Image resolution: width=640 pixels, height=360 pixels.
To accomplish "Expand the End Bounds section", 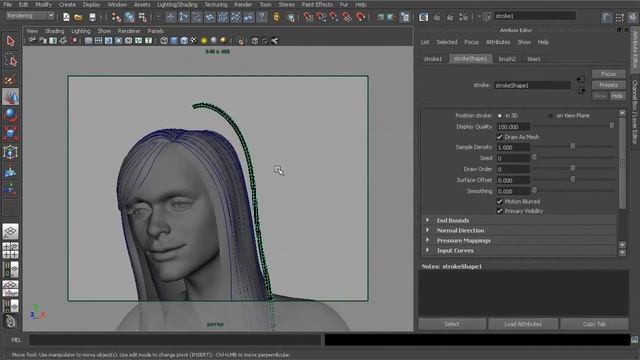I will [428, 220].
